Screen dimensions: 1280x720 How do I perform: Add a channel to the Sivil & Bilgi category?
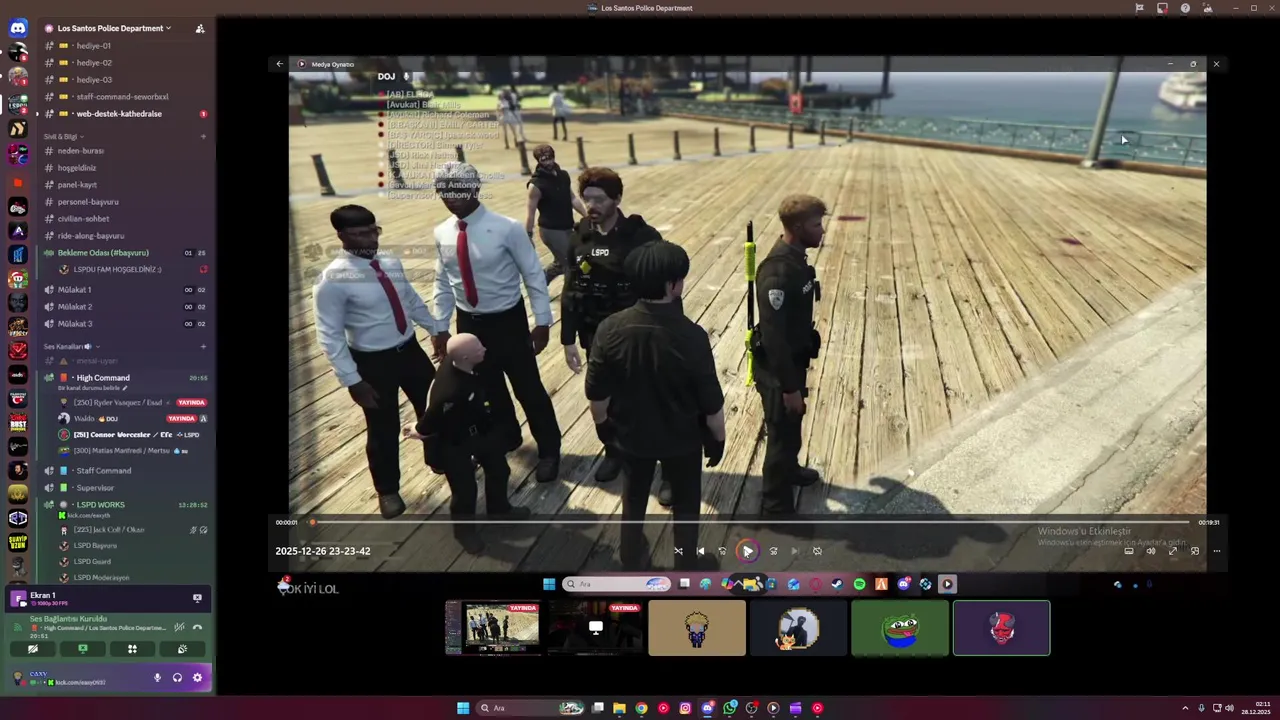(x=203, y=136)
